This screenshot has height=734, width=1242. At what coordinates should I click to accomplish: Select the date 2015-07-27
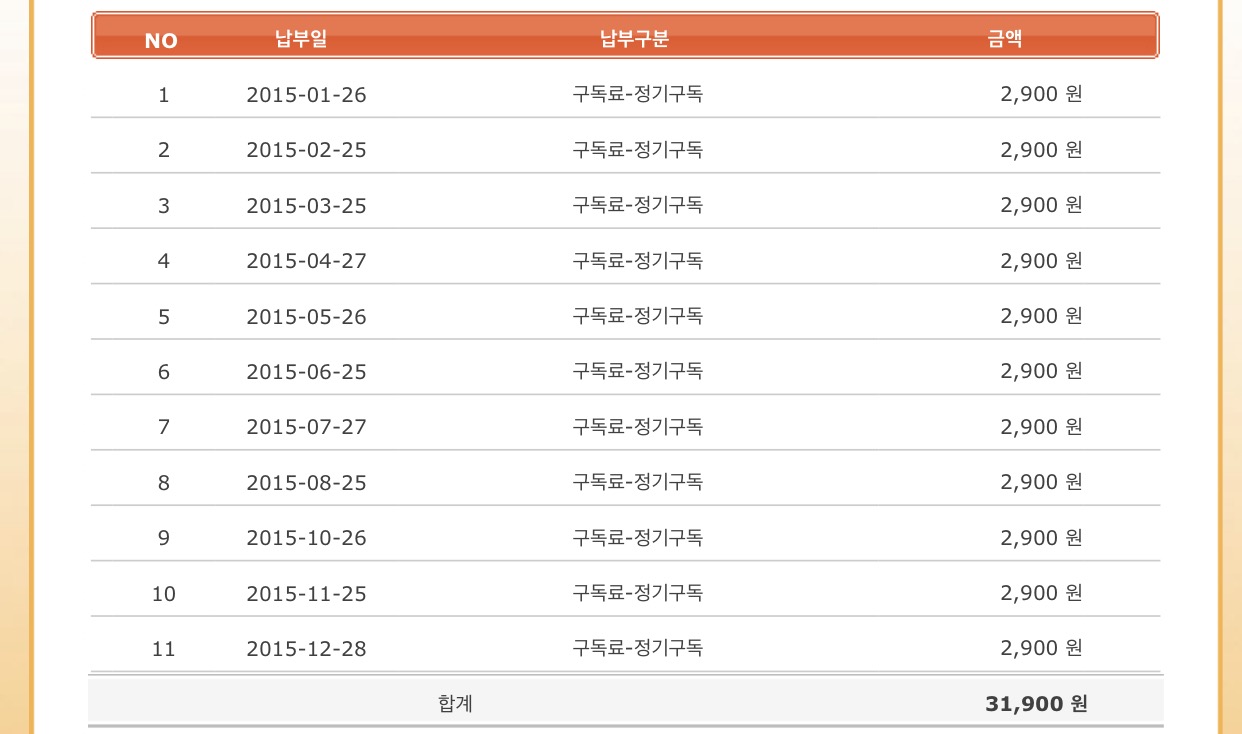(306, 427)
